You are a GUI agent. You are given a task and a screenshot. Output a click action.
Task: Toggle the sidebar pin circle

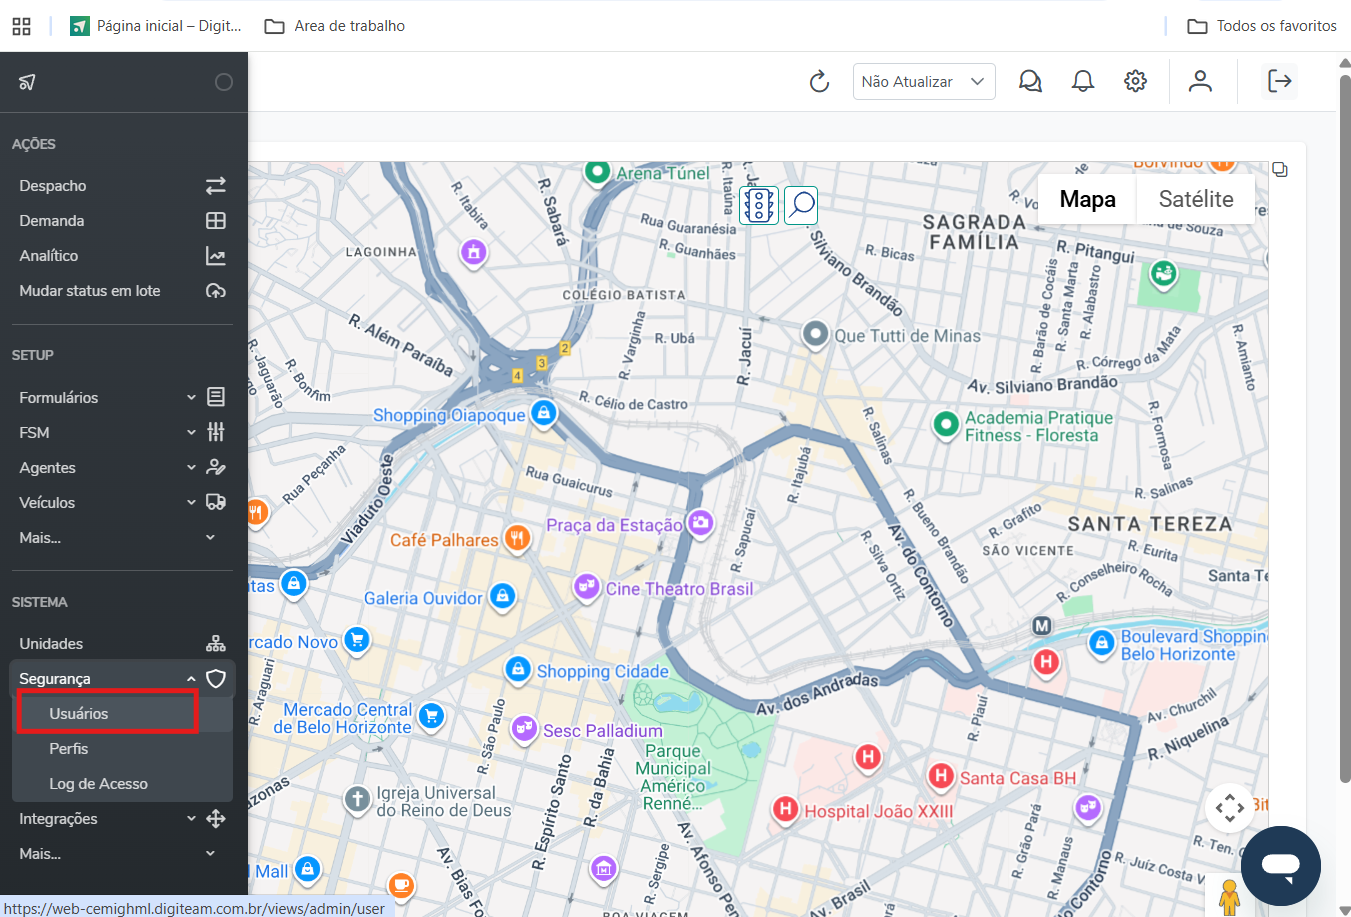(x=224, y=82)
